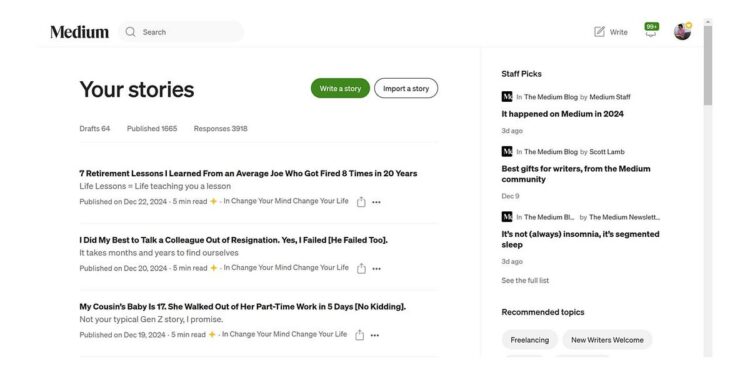Screen dimensions: 750x375
Task: Click 'Published on Dec 20, 2024' date text
Action: pyautogui.click(x=123, y=268)
